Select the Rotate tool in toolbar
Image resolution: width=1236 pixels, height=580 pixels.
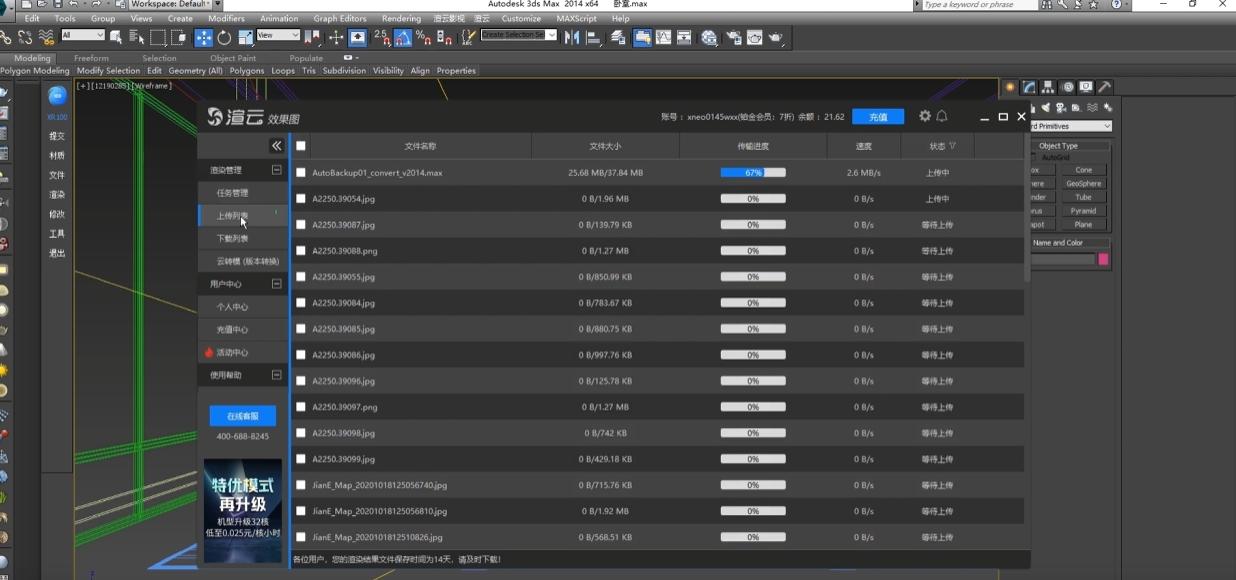click(x=224, y=38)
